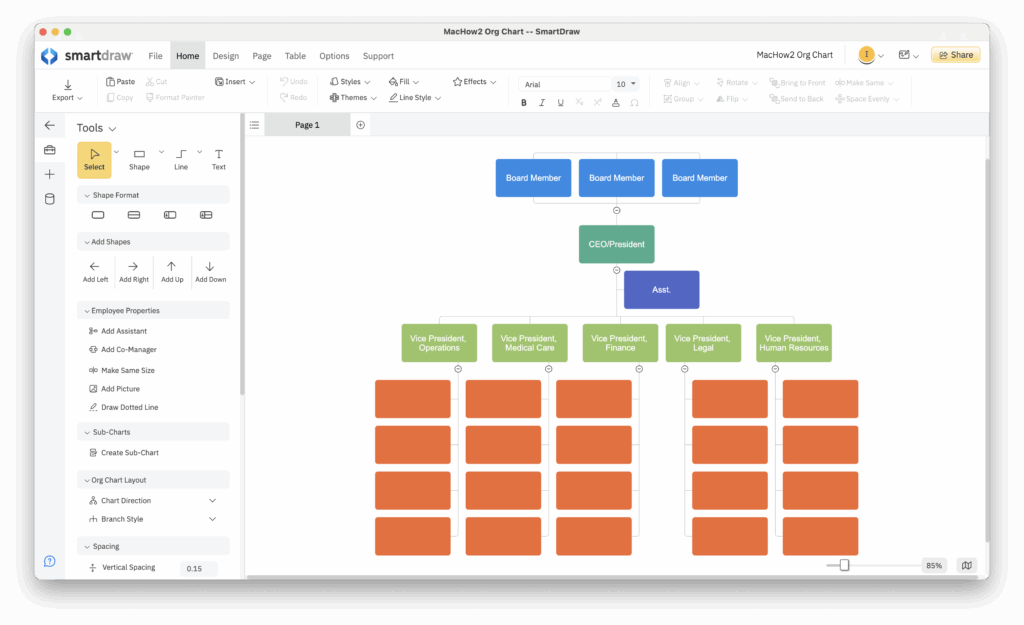Choose the two-row split shape format
Image resolution: width=1024 pixels, height=625 pixels.
pyautogui.click(x=134, y=215)
